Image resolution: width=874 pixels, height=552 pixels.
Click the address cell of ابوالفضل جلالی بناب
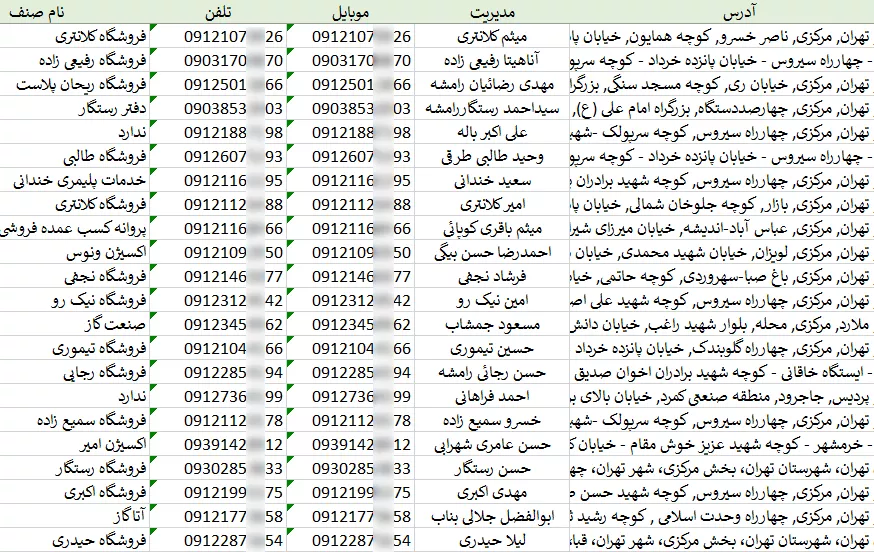point(722,516)
